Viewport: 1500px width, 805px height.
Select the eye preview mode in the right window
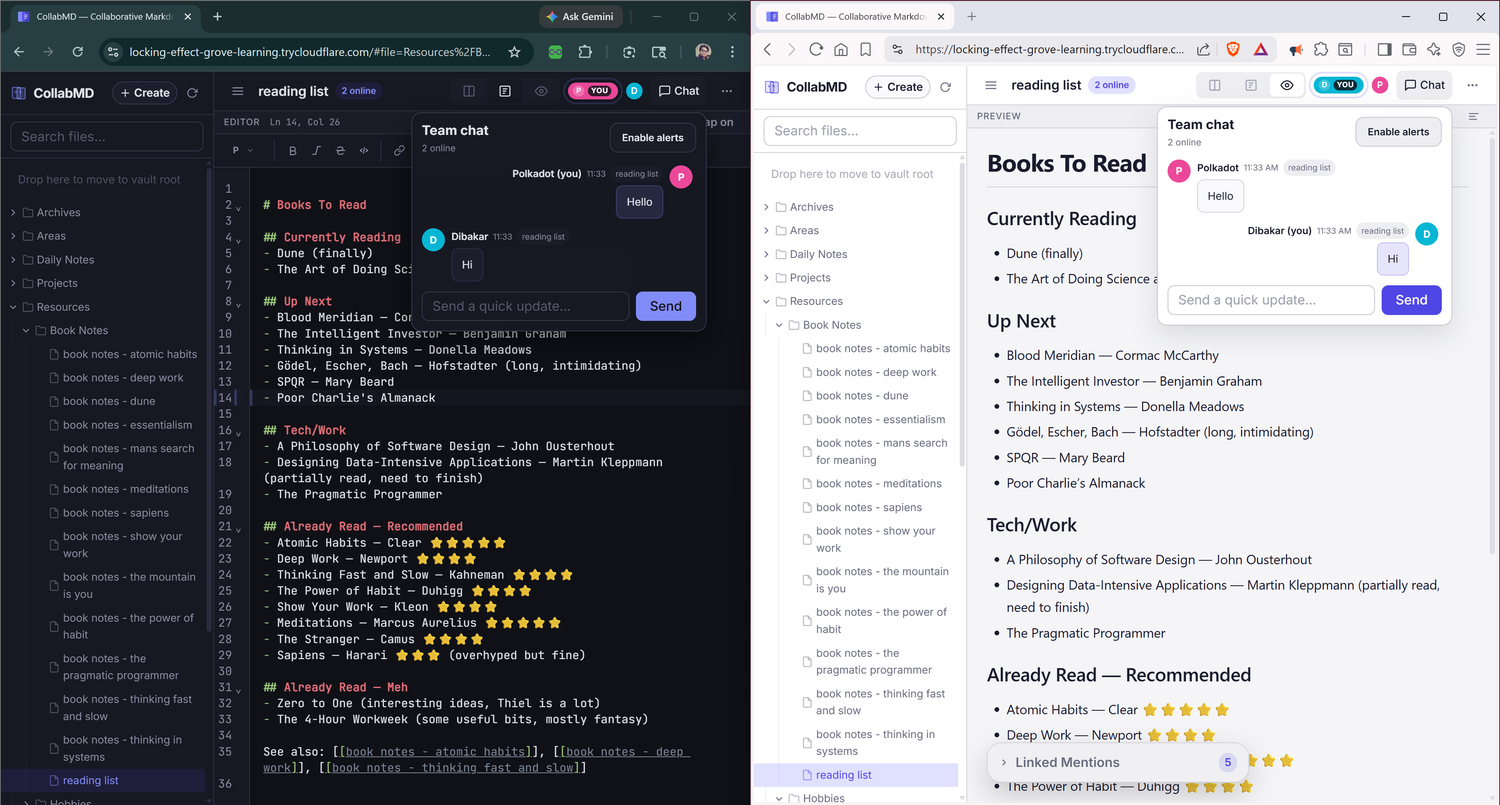[1287, 85]
